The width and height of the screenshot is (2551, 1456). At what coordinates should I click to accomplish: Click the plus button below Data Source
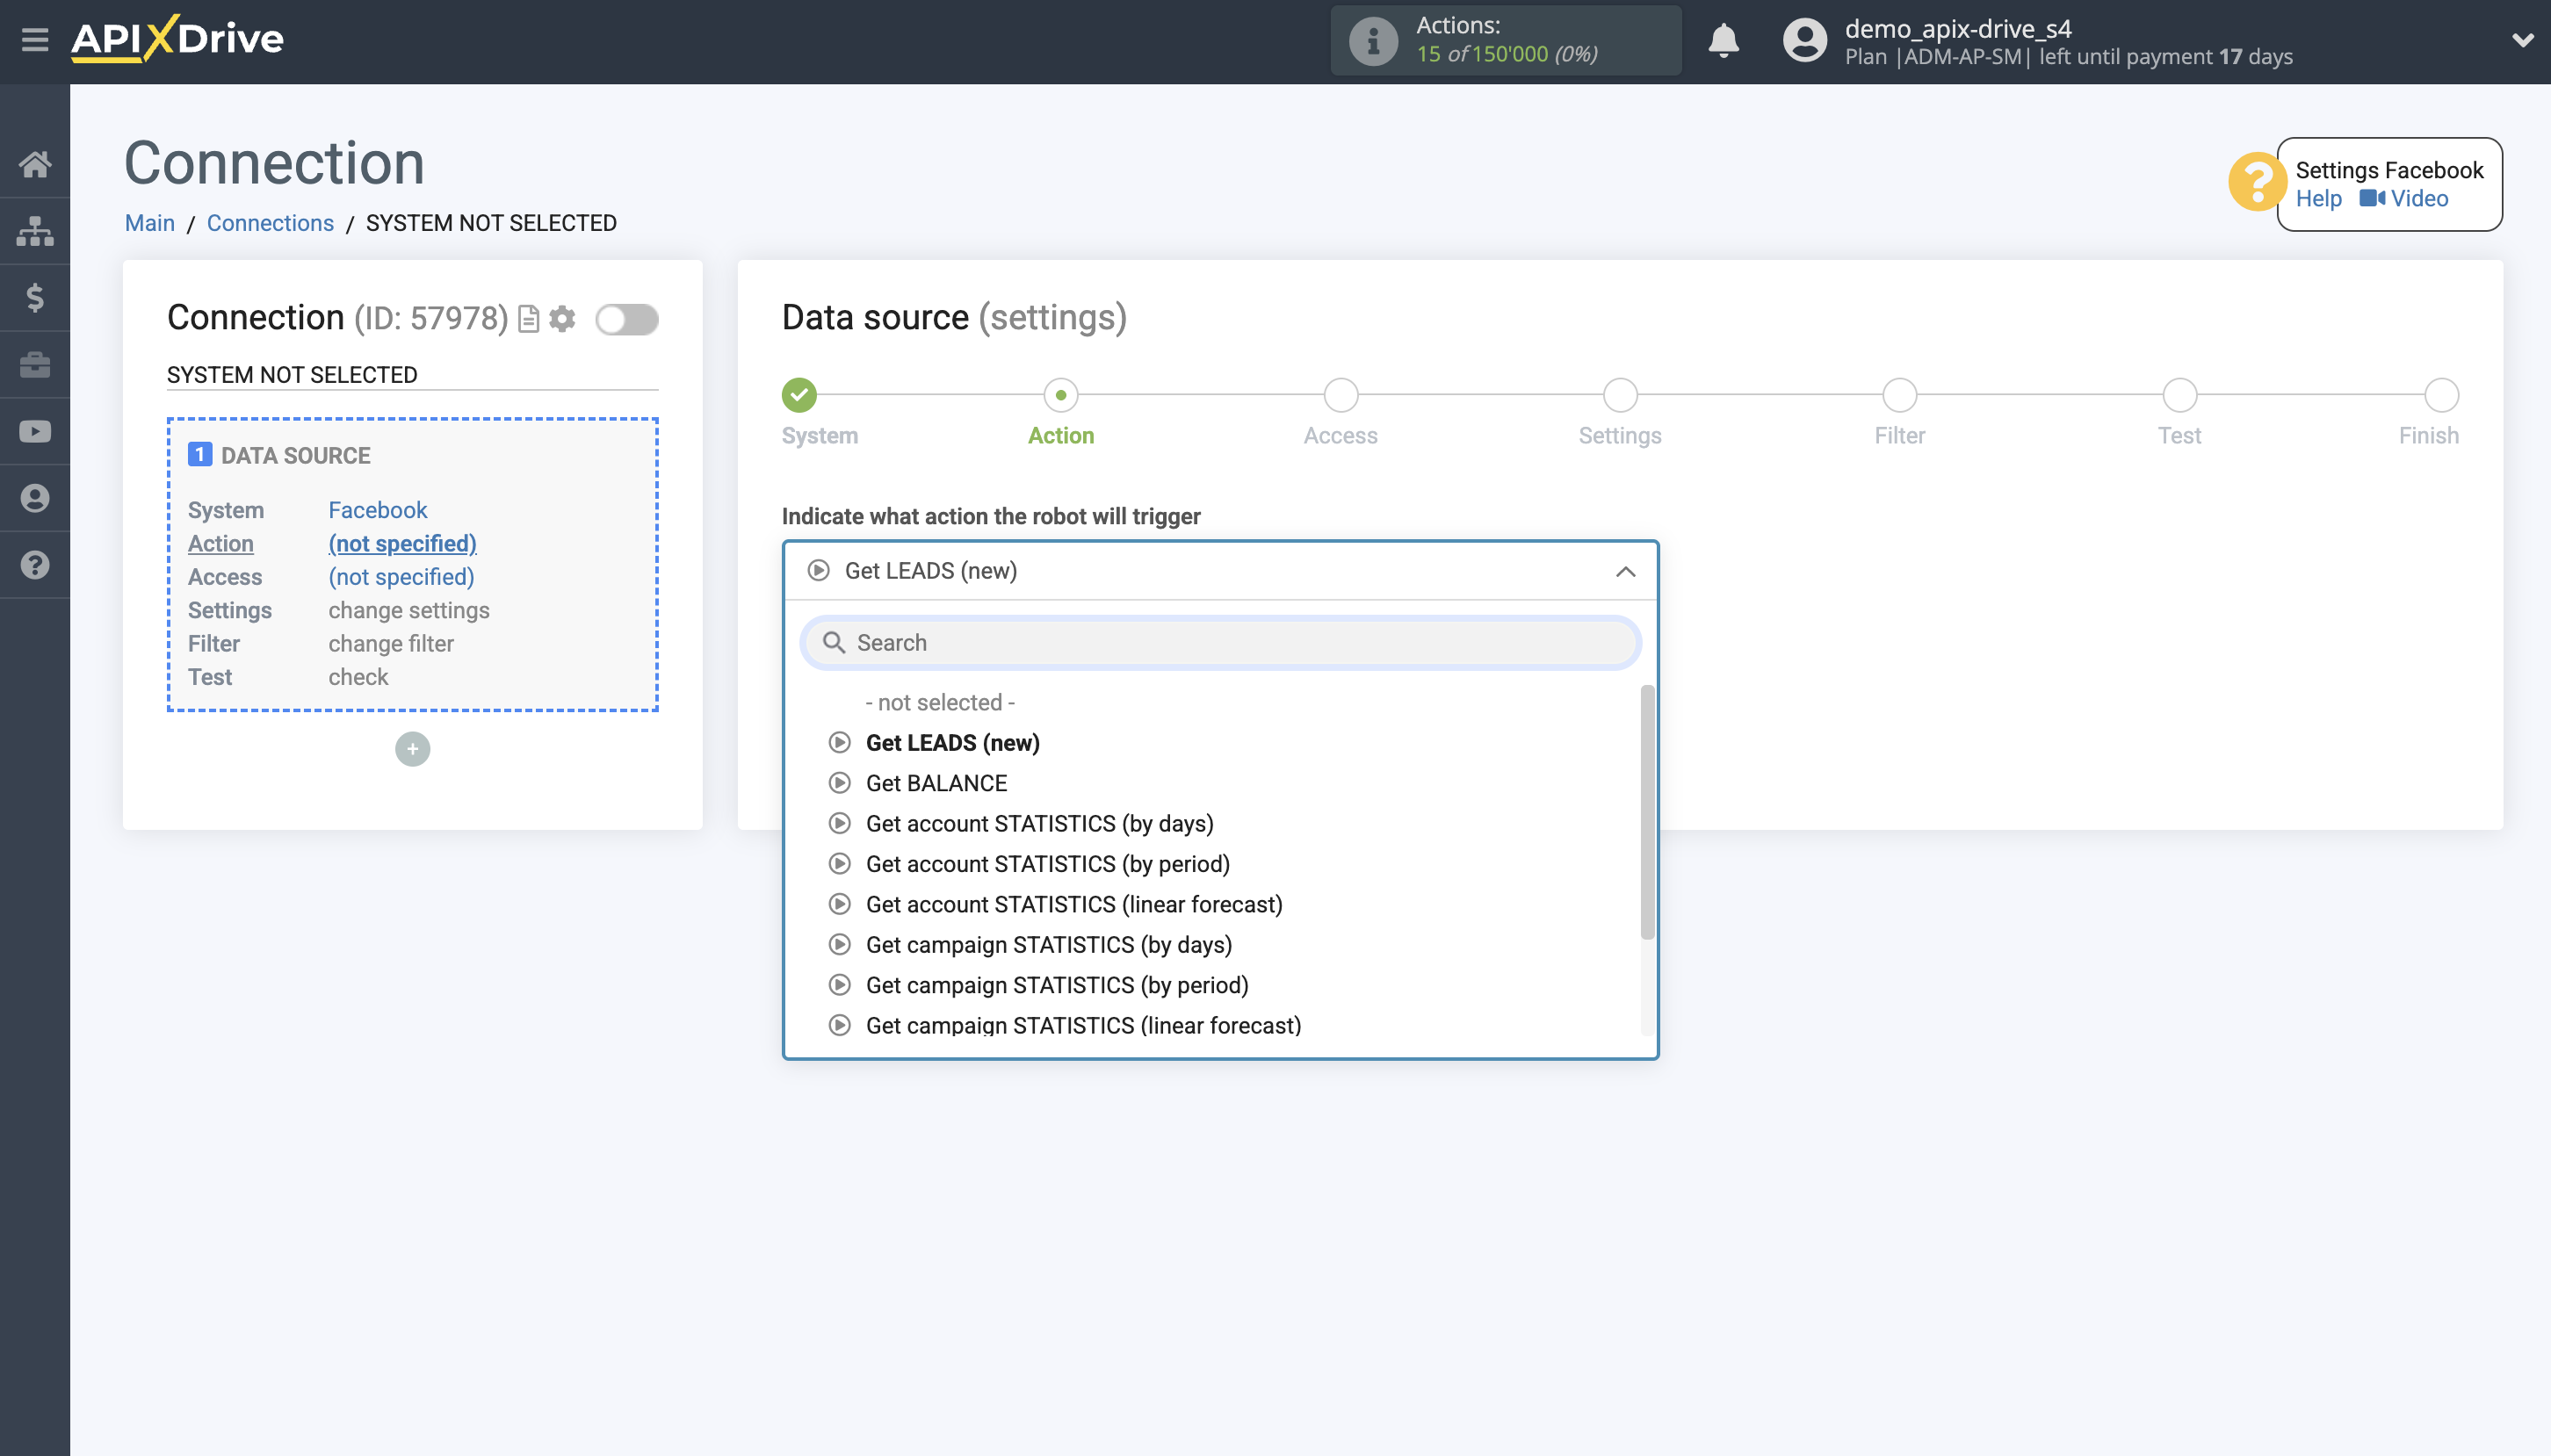[412, 748]
